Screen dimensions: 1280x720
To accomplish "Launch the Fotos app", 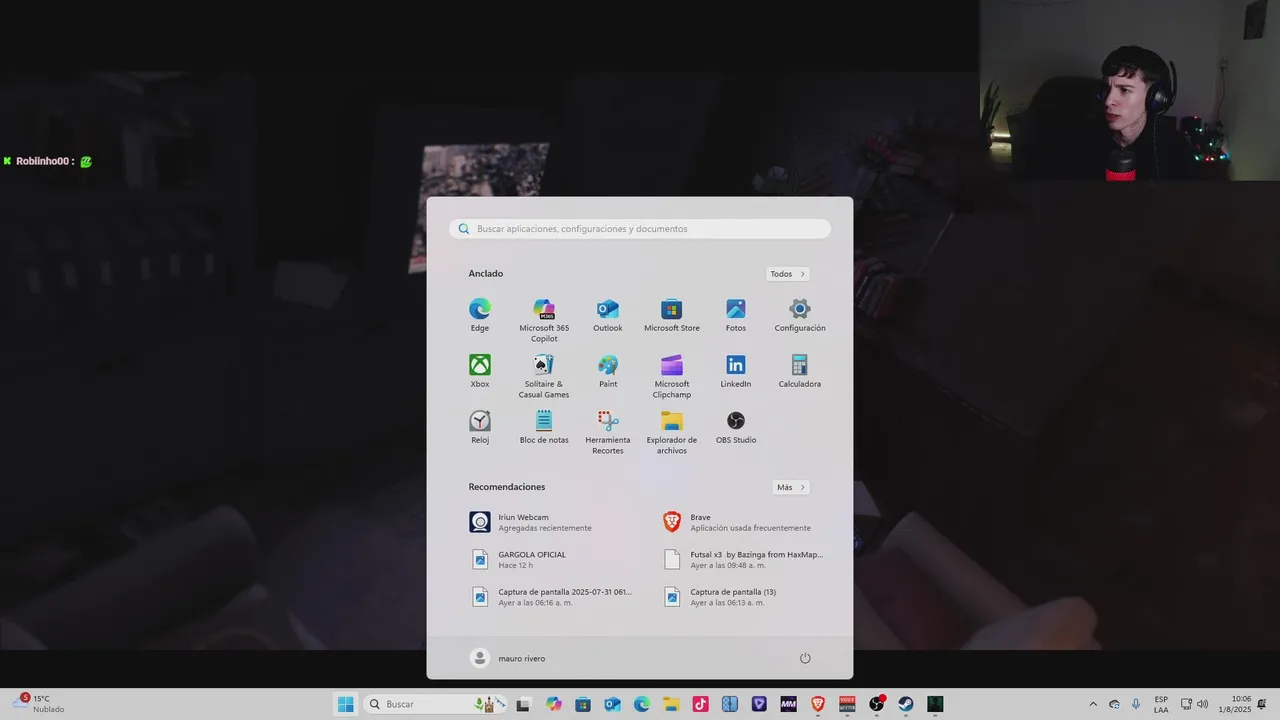I will 736,314.
